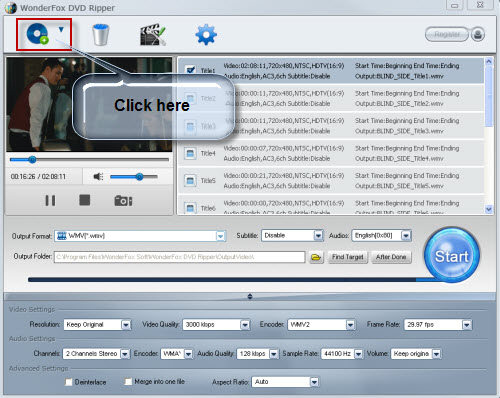
Task: Open the blue gear settings icon
Action: pyautogui.click(x=206, y=34)
